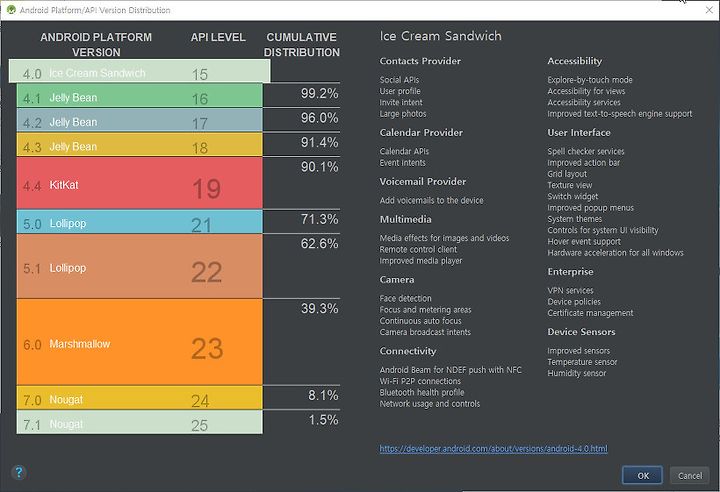Image resolution: width=720 pixels, height=492 pixels.
Task: Select the 4.4 KitKat red bar
Action: [140, 183]
